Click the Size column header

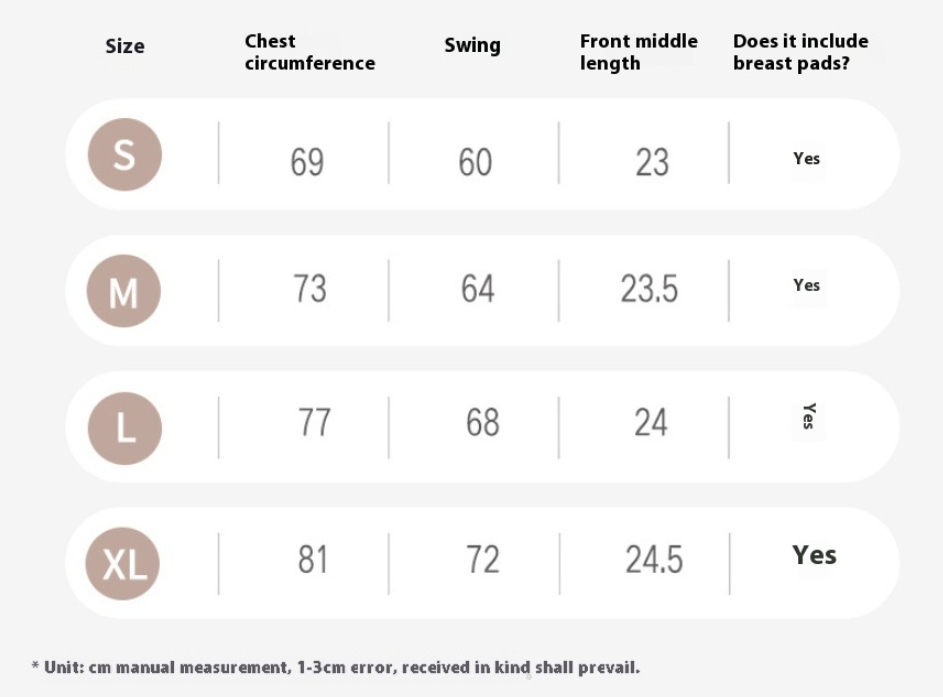coord(125,46)
